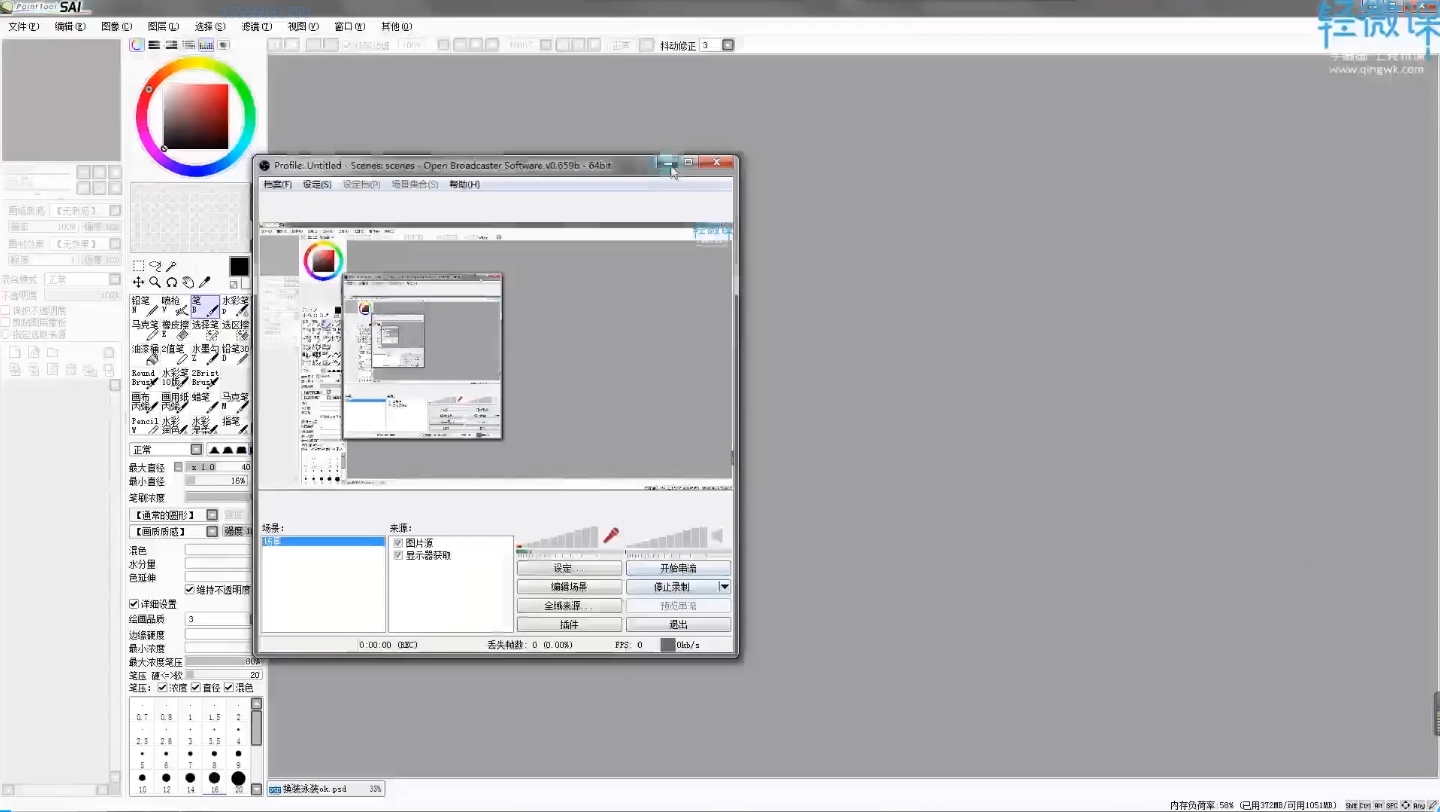This screenshot has width=1440, height=812.
Task: Select the 选区擦 selection eraser tool
Action: click(235, 330)
